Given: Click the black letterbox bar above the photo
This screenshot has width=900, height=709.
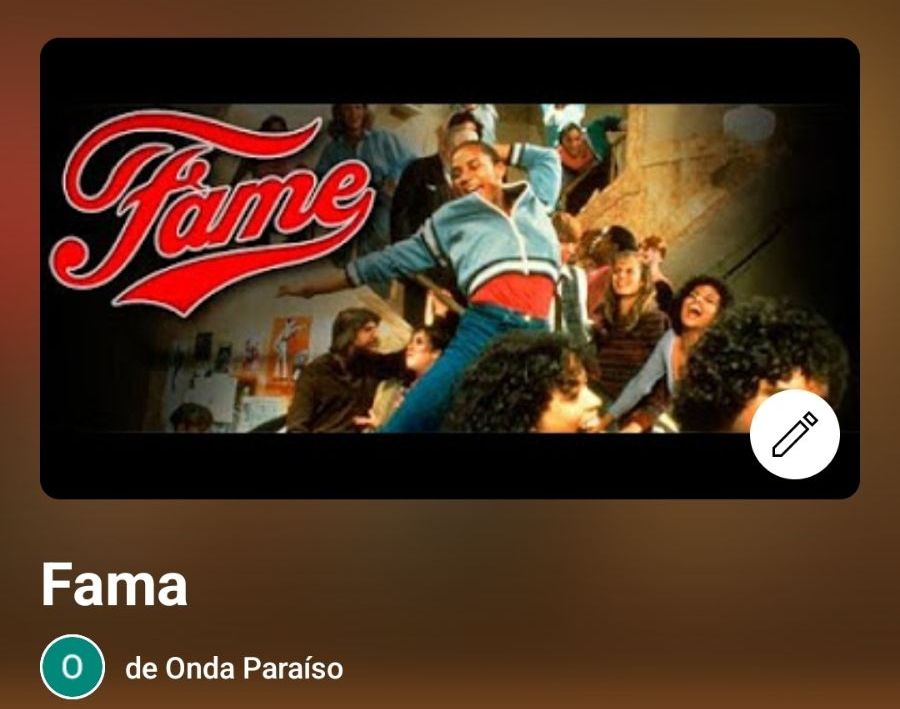Looking at the screenshot, I should 450,71.
